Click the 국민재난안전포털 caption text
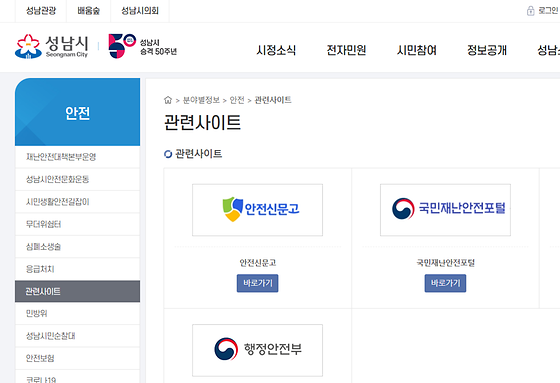560x383 pixels. point(445,263)
